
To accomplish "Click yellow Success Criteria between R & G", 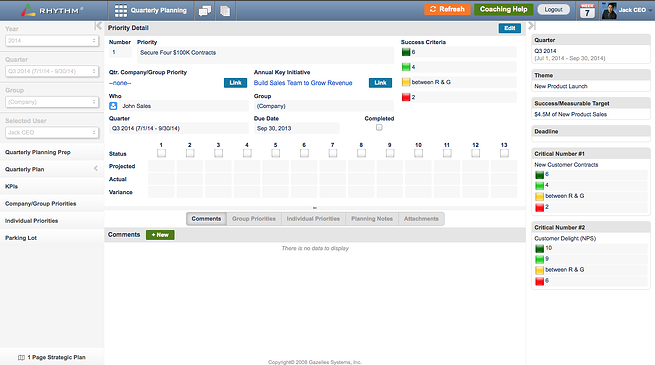I will coord(406,82).
